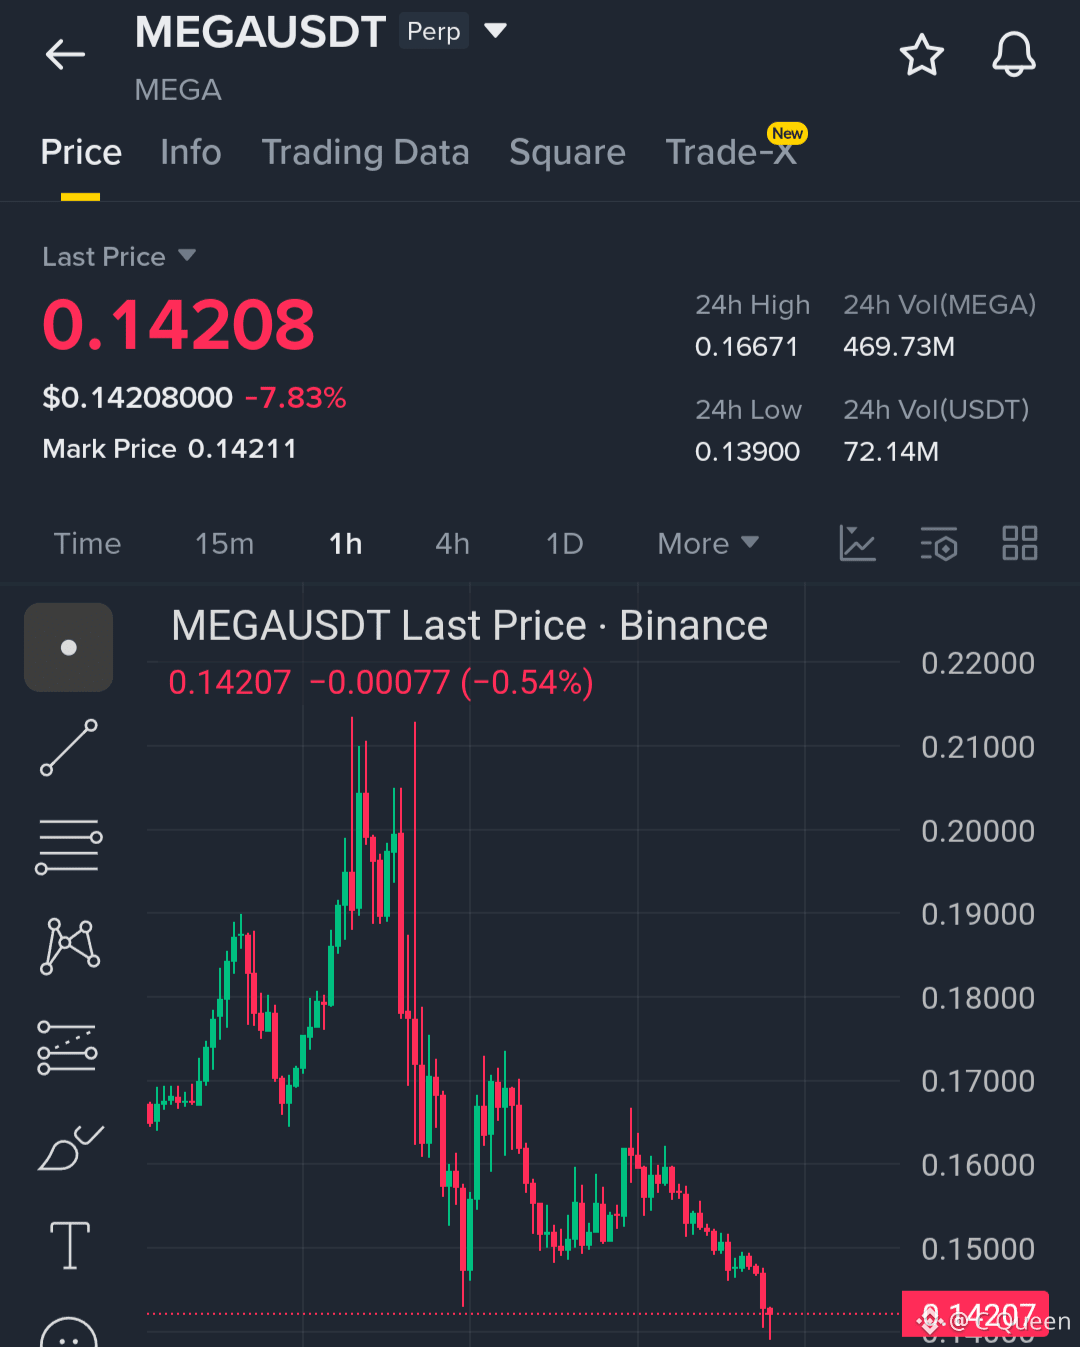1080x1347 pixels.
Task: Click the 24h High value 0.16671
Action: [746, 347]
